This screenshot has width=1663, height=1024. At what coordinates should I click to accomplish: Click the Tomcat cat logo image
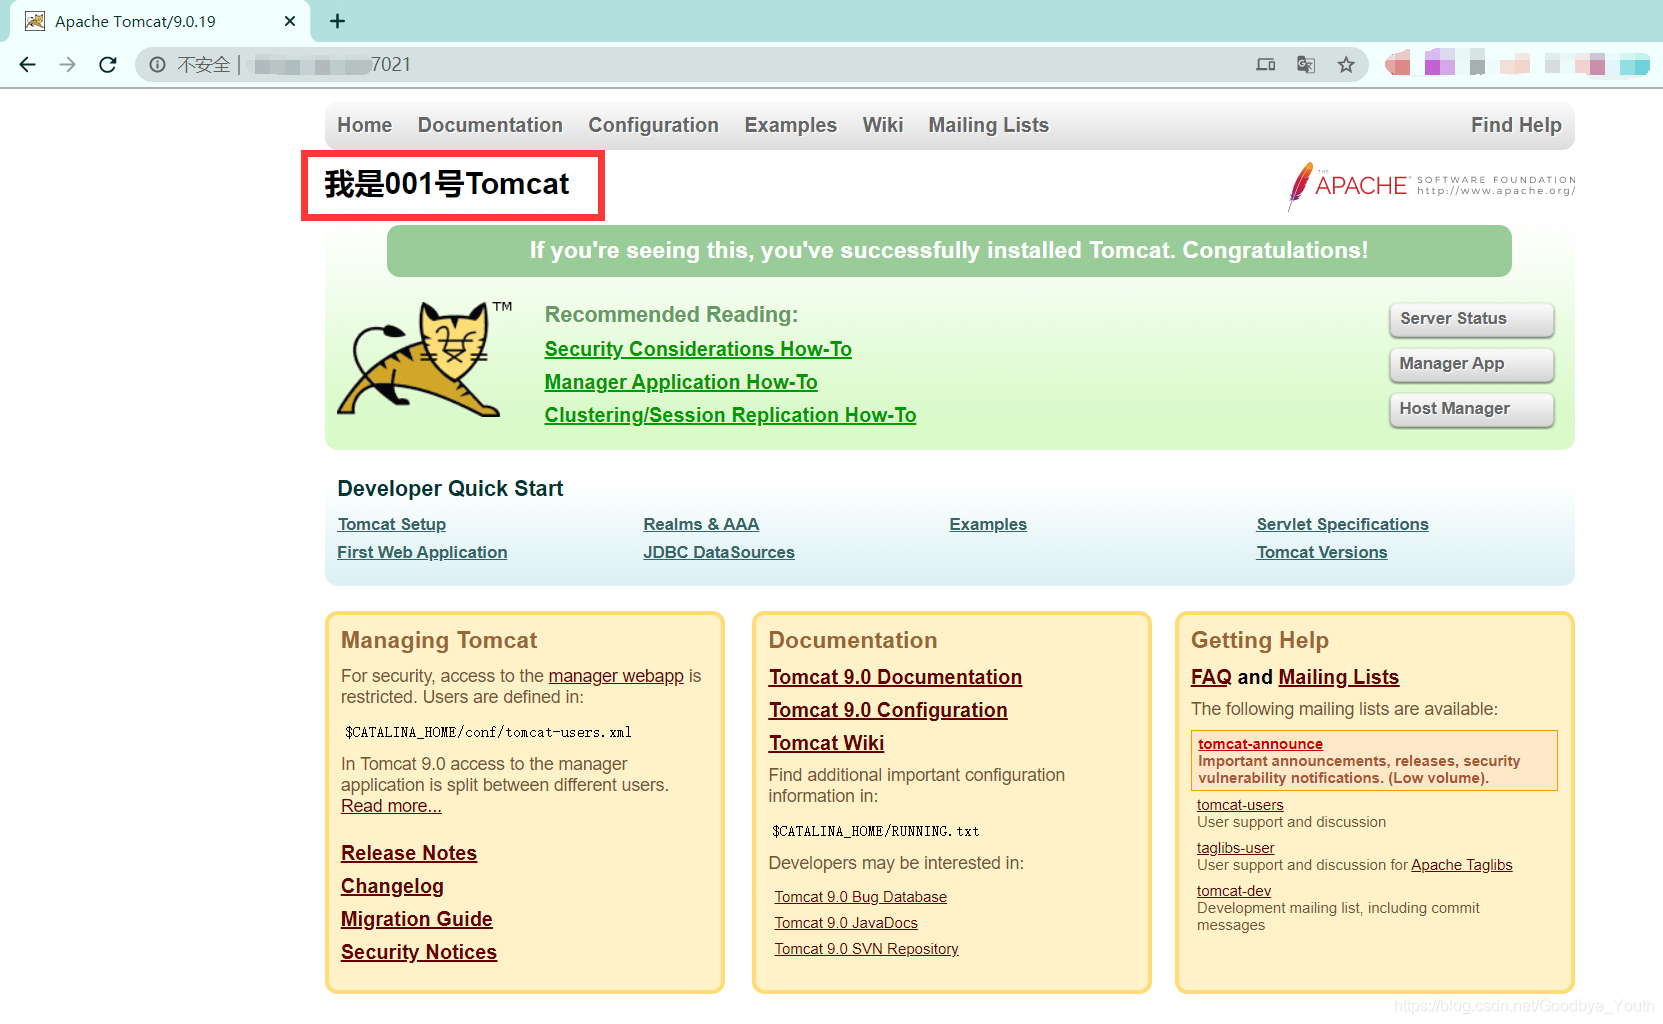pos(425,359)
